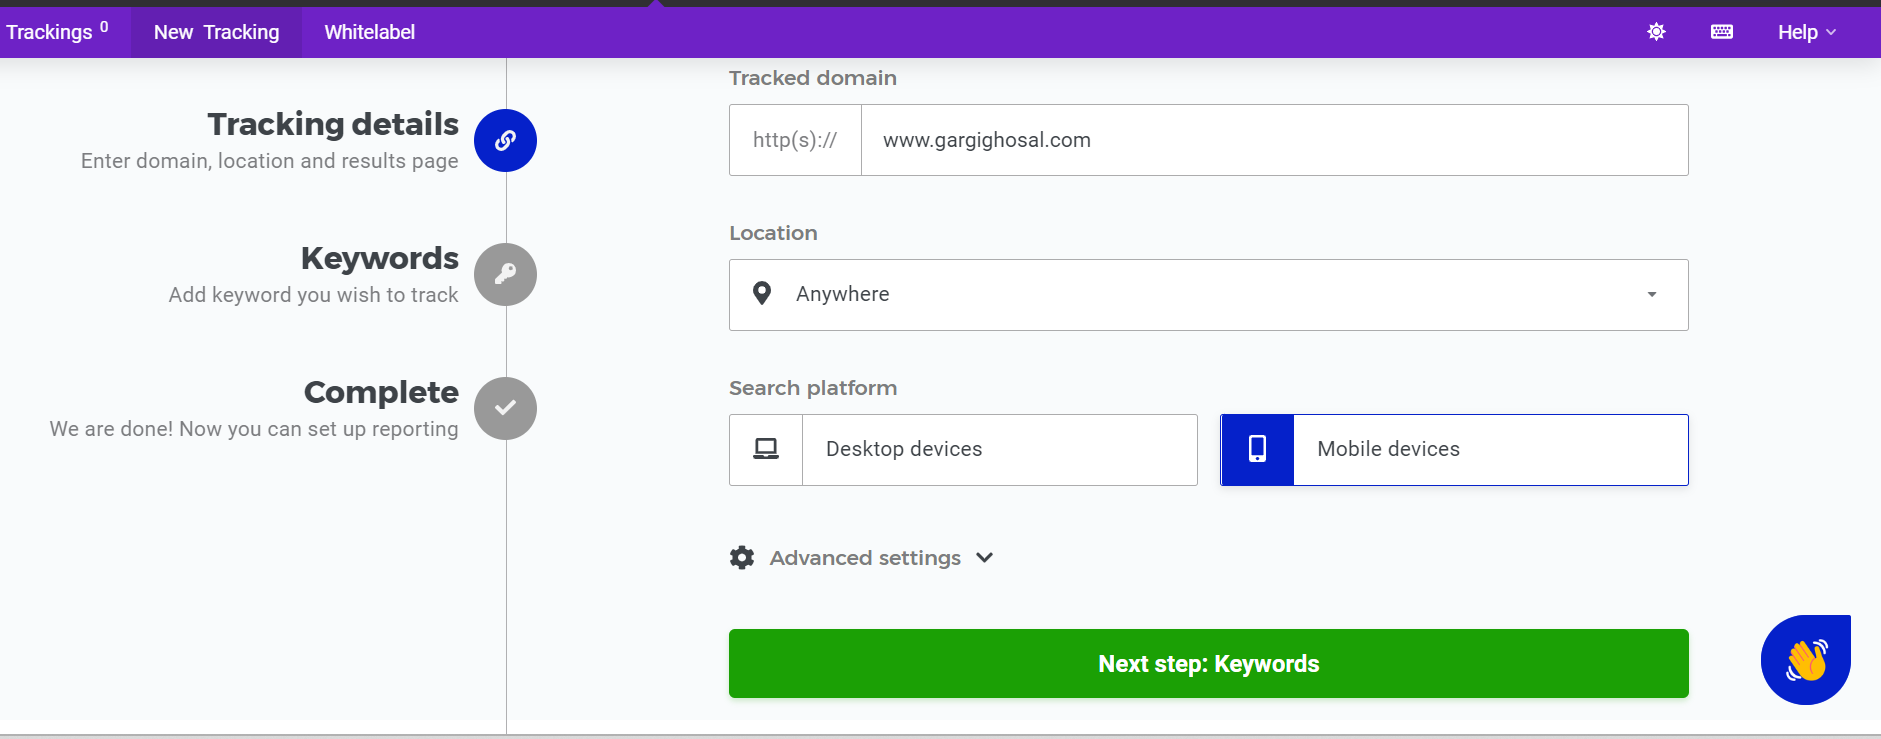Click the Keywords step heading
This screenshot has width=1881, height=739.
click(380, 258)
